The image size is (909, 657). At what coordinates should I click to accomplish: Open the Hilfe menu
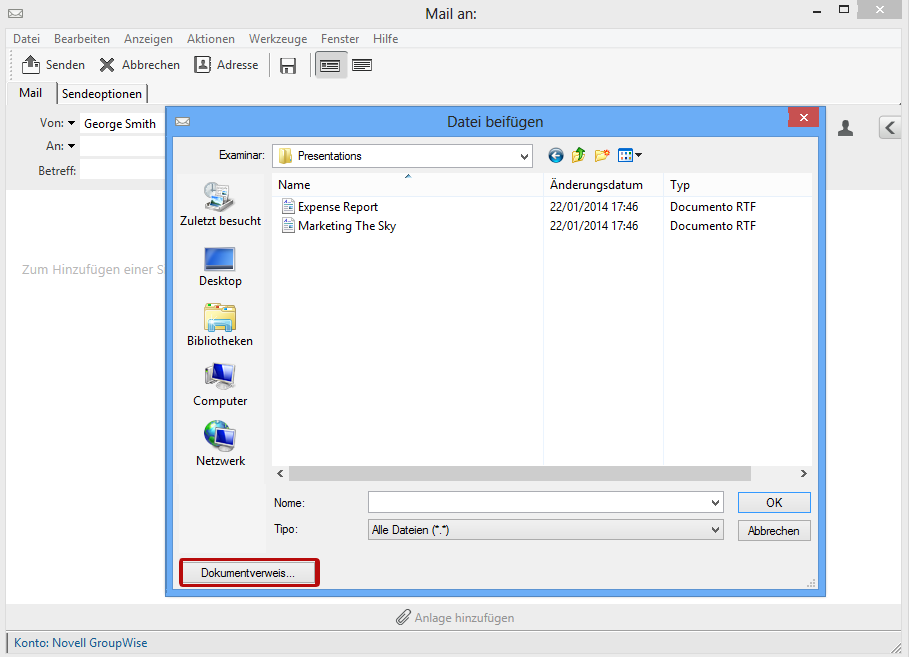[x=386, y=39]
